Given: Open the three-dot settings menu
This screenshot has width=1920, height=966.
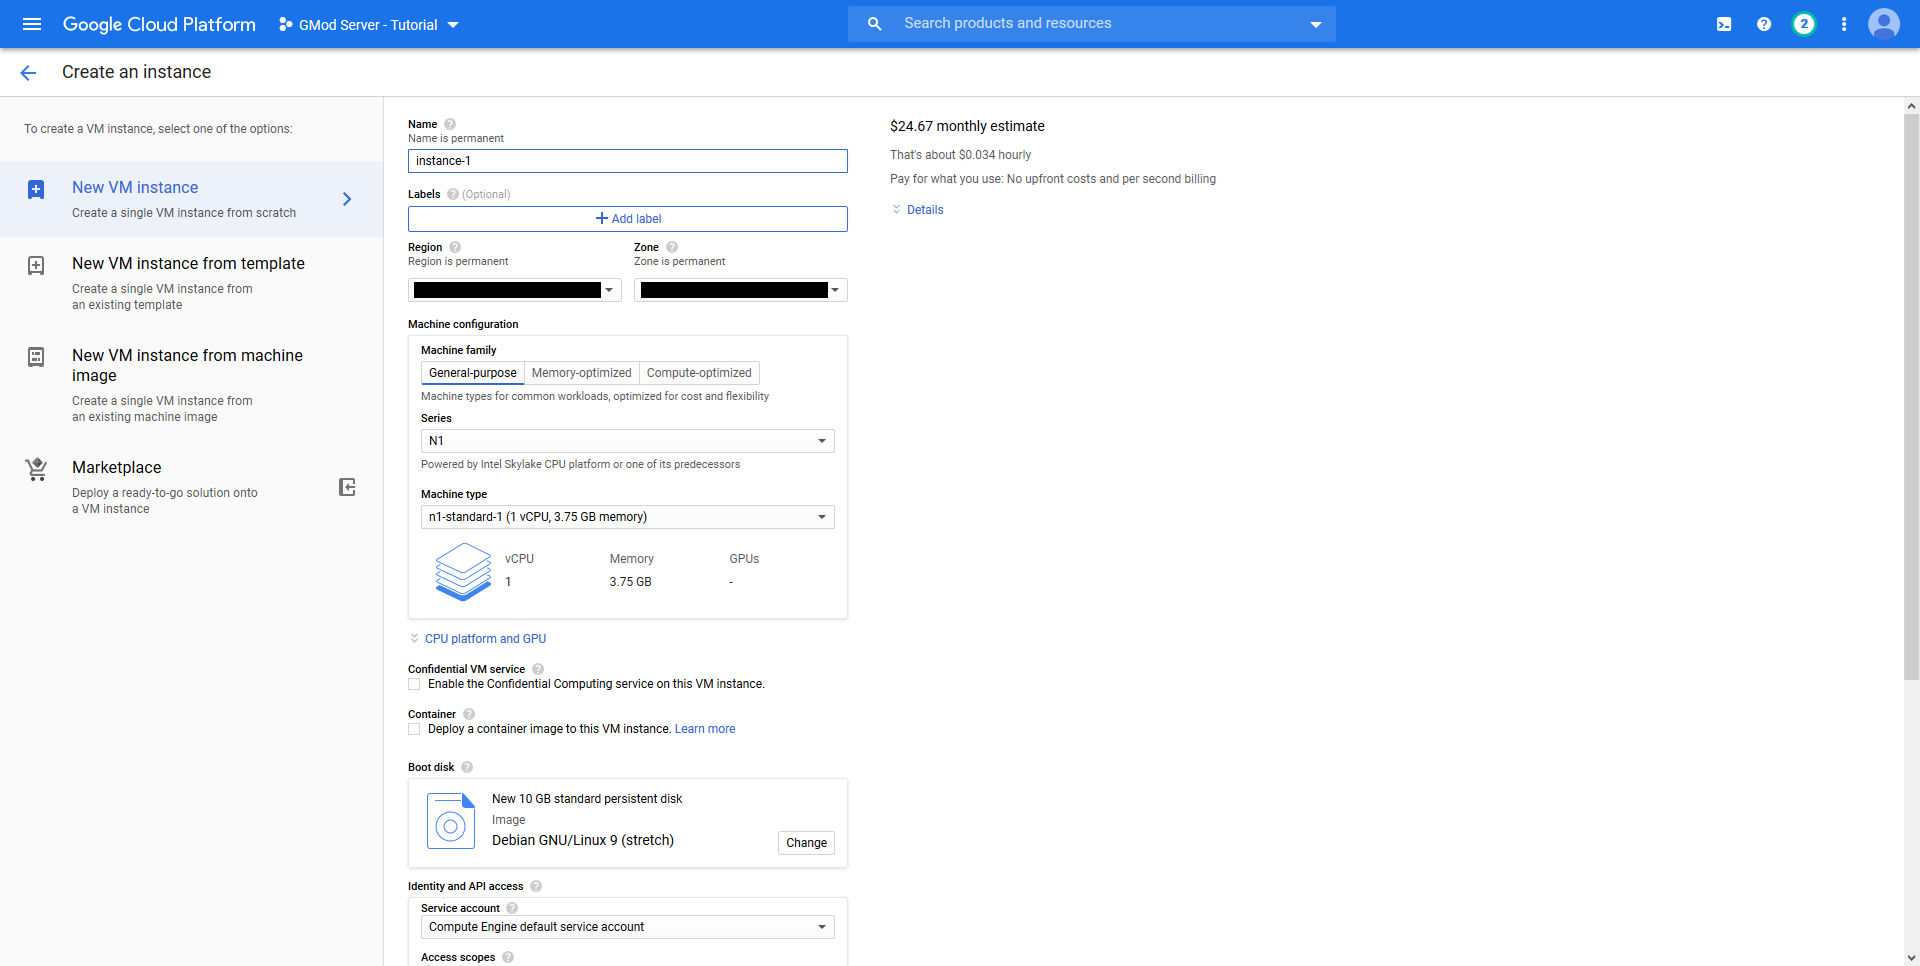Looking at the screenshot, I should 1844,24.
